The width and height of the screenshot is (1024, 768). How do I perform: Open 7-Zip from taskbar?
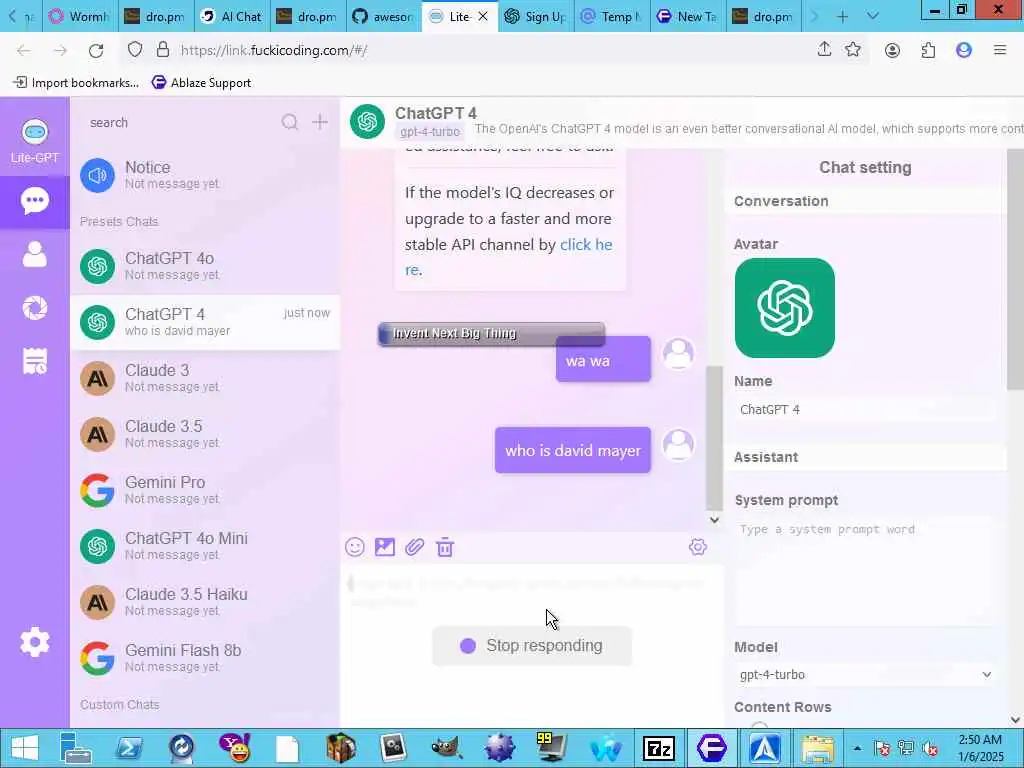click(x=658, y=748)
